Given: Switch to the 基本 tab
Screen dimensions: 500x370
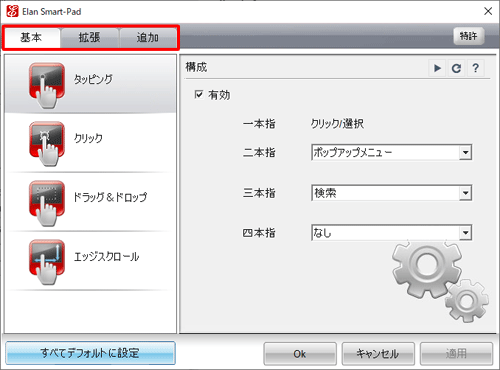Looking at the screenshot, I should pos(32,38).
